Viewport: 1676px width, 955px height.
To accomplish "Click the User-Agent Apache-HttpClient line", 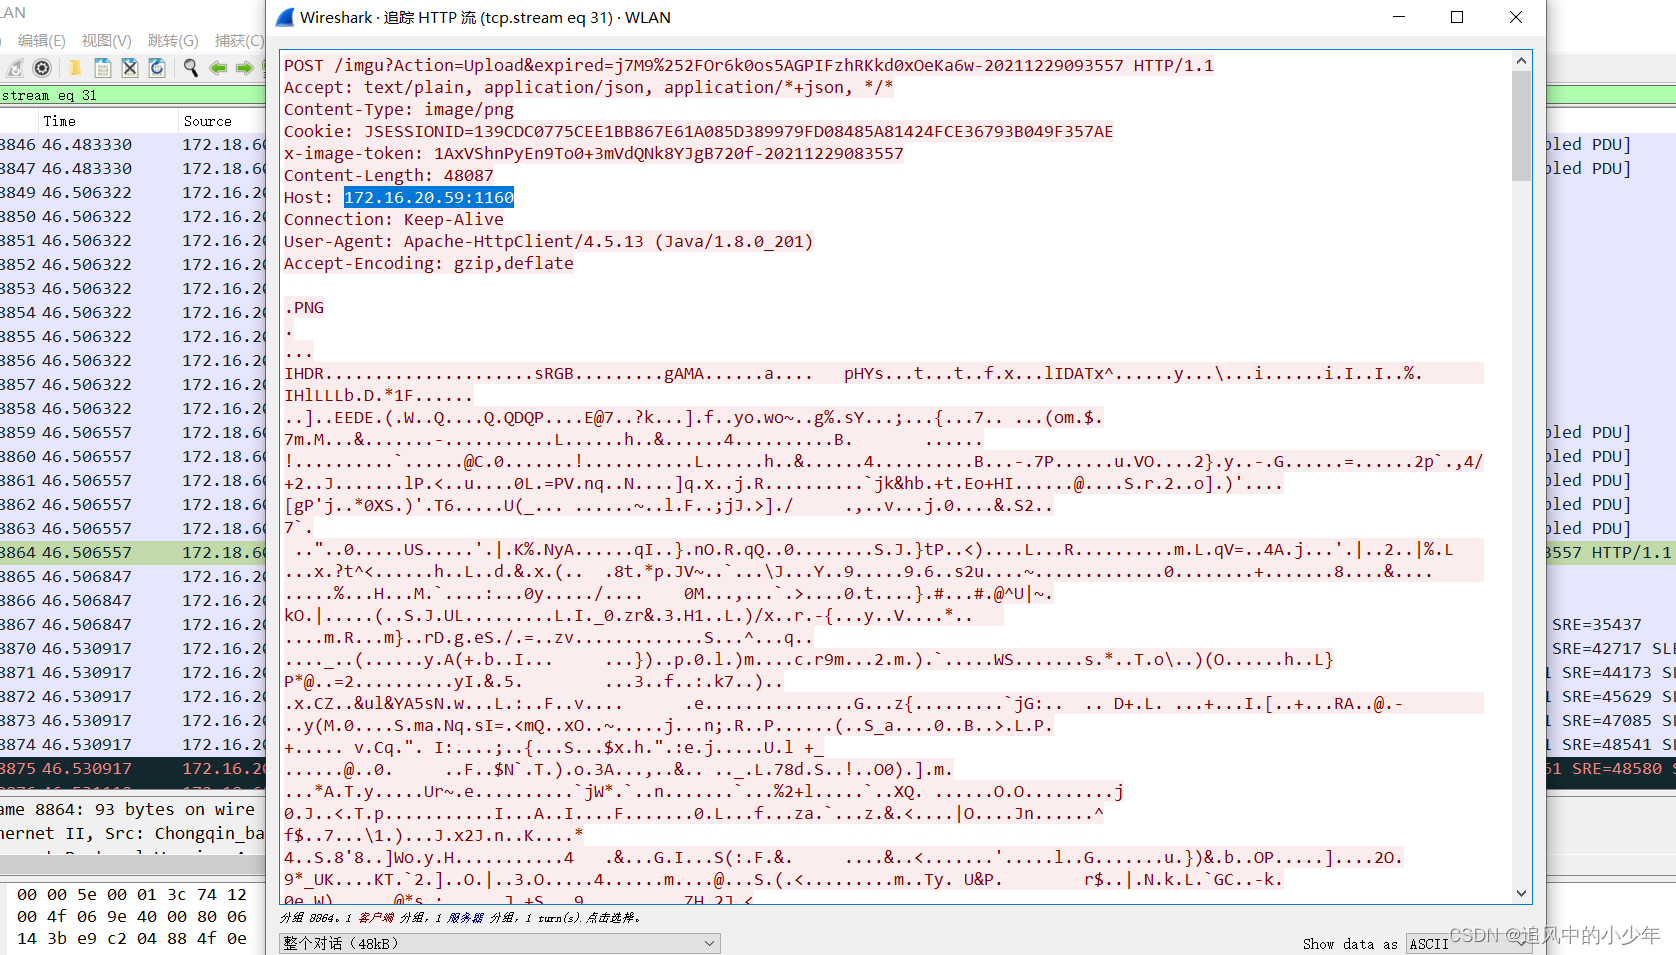I will click(x=548, y=241).
